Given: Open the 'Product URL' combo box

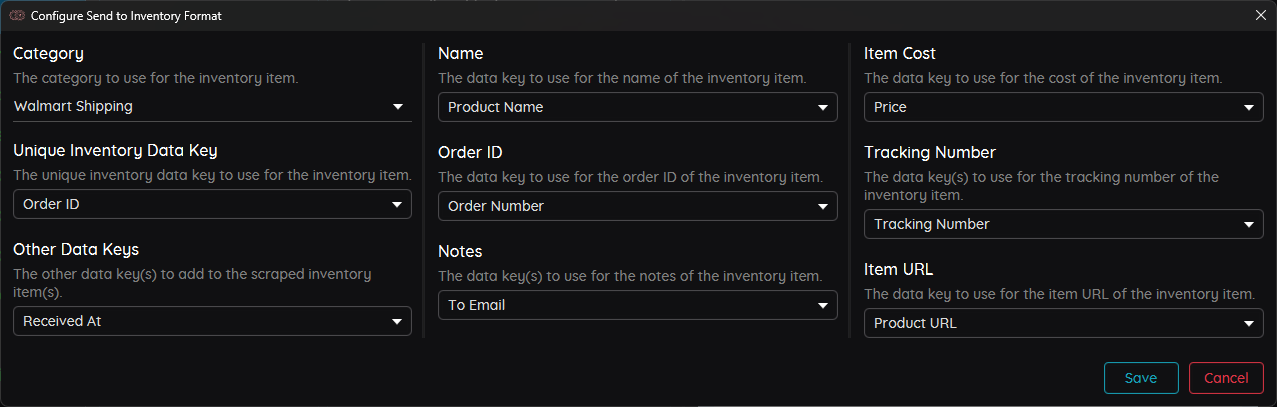Looking at the screenshot, I should (1050, 323).
